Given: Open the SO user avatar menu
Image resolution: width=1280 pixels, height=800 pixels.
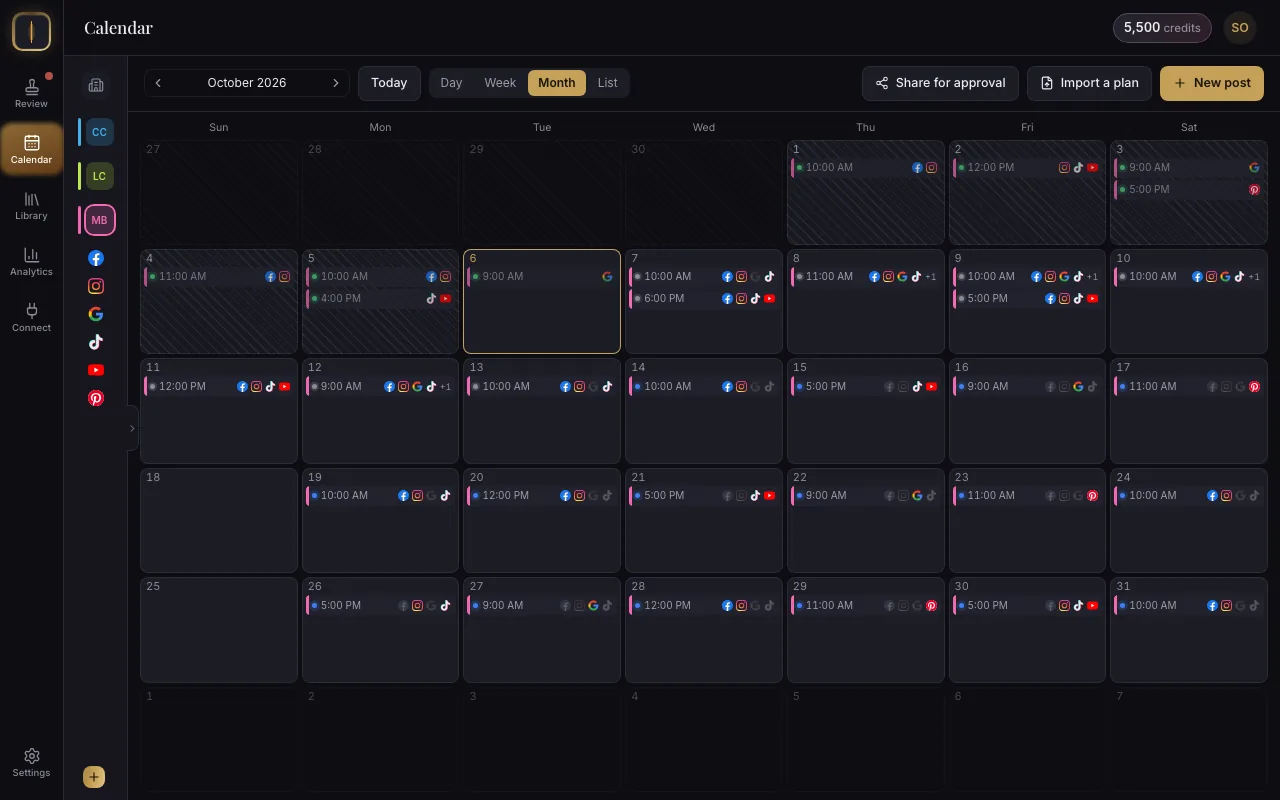Looking at the screenshot, I should coord(1240,28).
